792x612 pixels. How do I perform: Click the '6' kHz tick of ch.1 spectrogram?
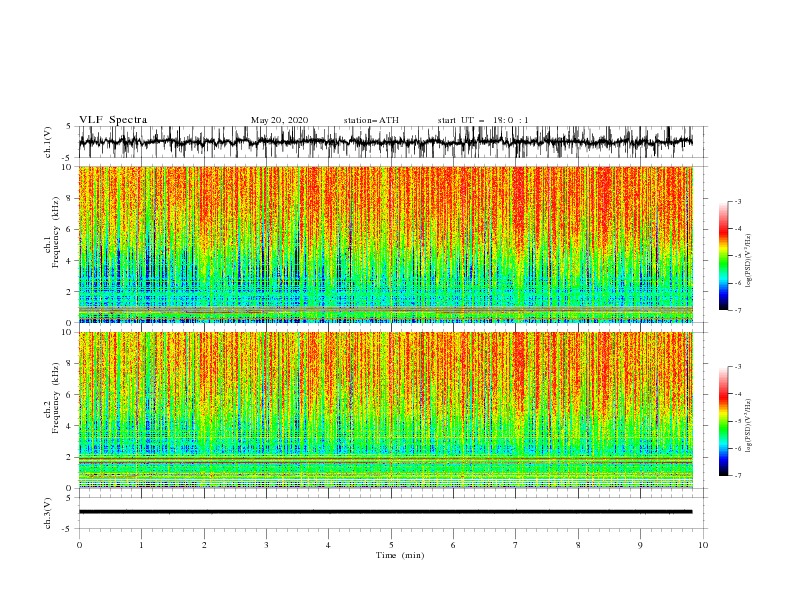pyautogui.click(x=70, y=229)
